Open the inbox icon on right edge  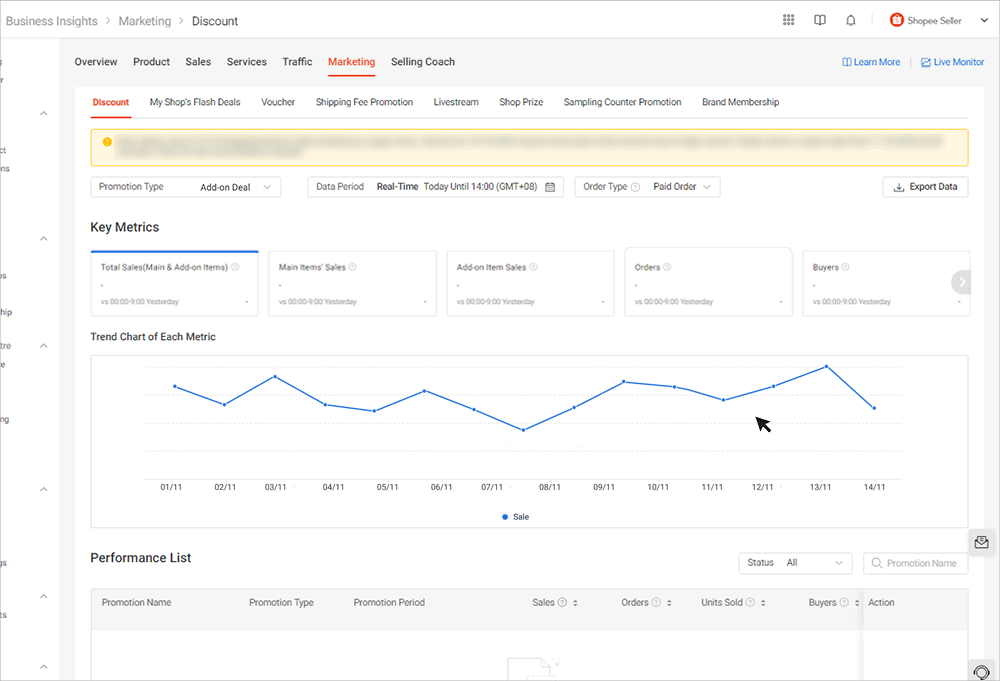[981, 542]
